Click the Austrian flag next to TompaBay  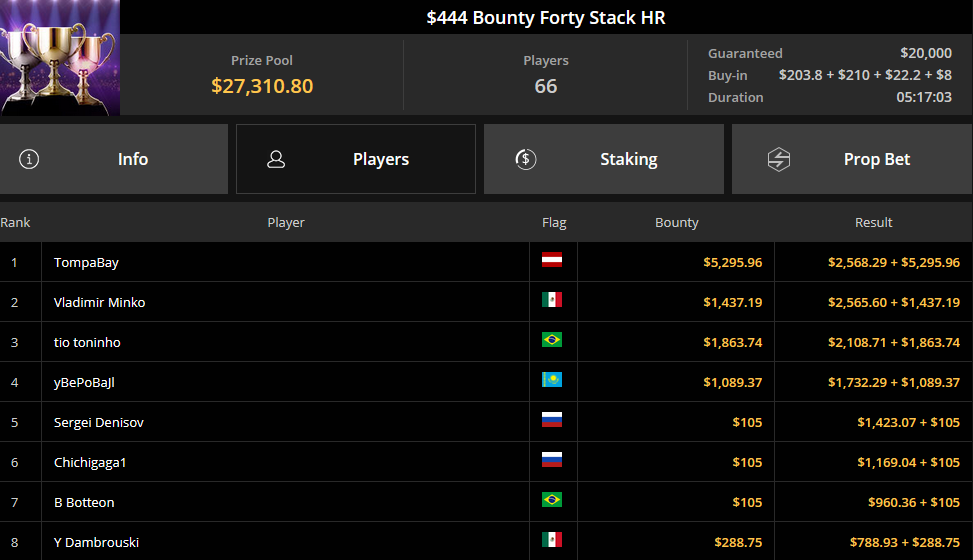pyautogui.click(x=552, y=260)
